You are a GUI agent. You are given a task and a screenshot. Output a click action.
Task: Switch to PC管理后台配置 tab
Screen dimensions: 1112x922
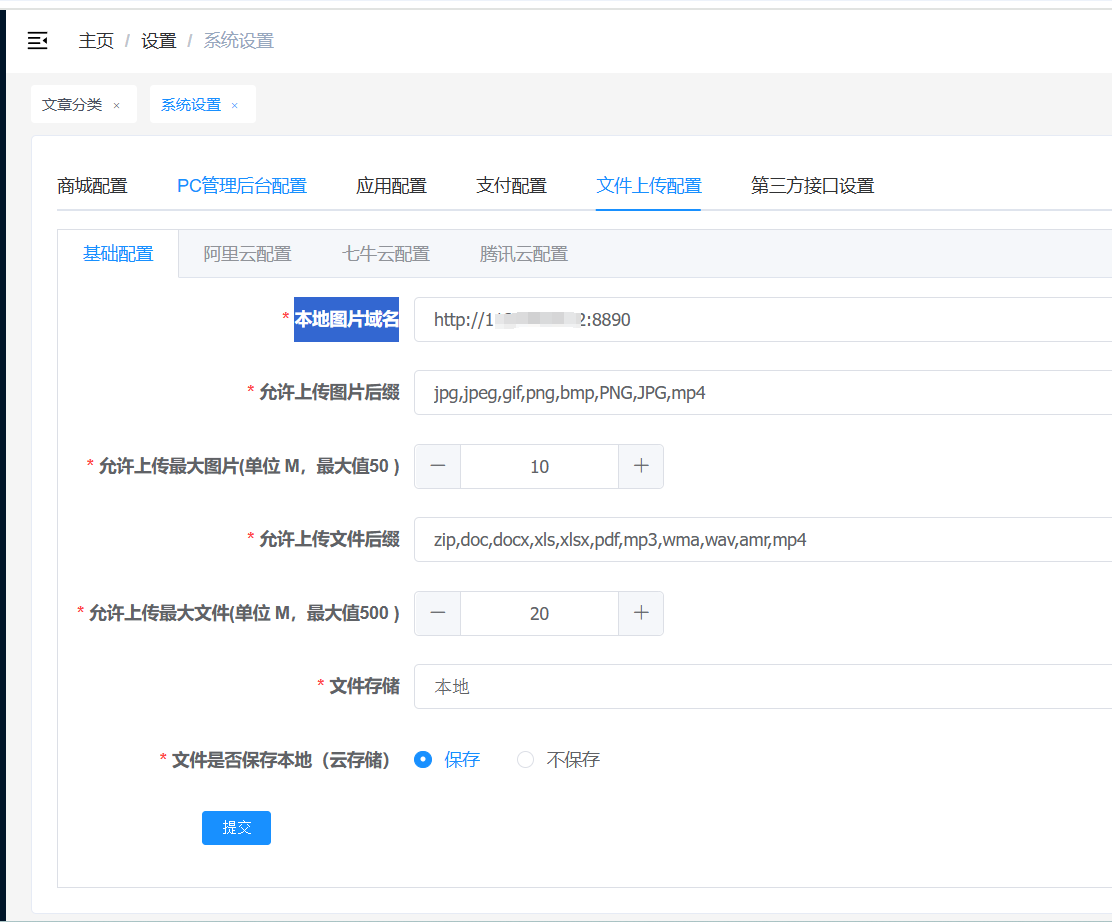click(x=242, y=186)
